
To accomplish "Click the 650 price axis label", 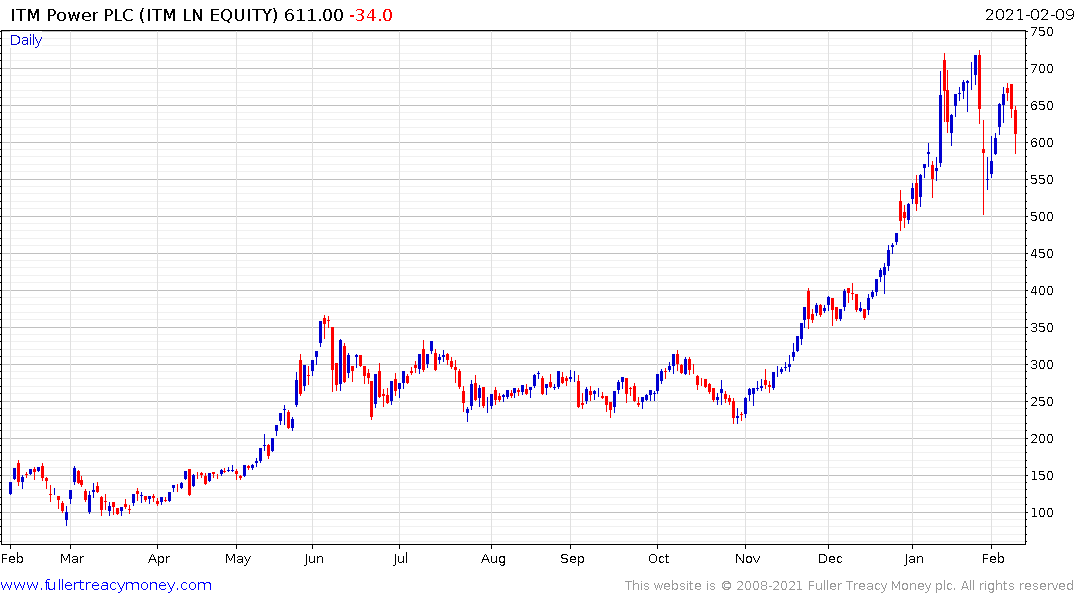I will 1041,106.
